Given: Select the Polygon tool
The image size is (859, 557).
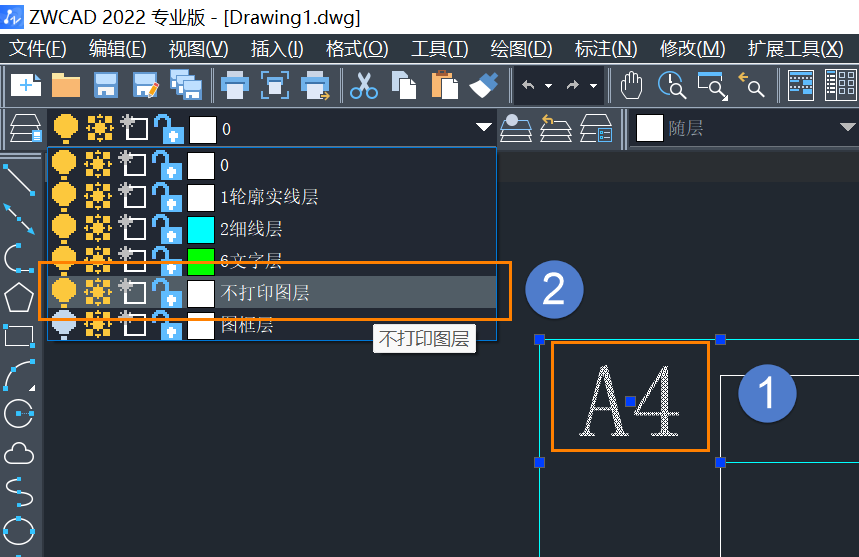Looking at the screenshot, I should pos(19,297).
